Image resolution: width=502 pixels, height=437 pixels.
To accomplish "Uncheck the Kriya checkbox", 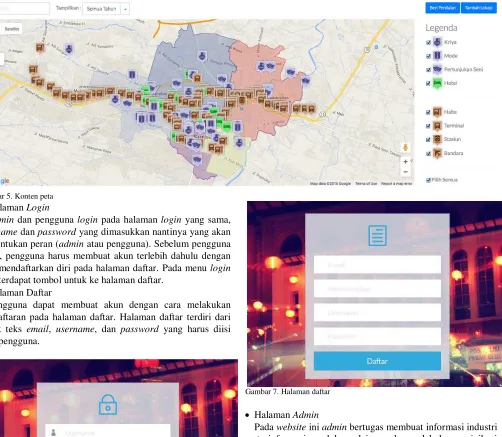I will coord(428,42).
